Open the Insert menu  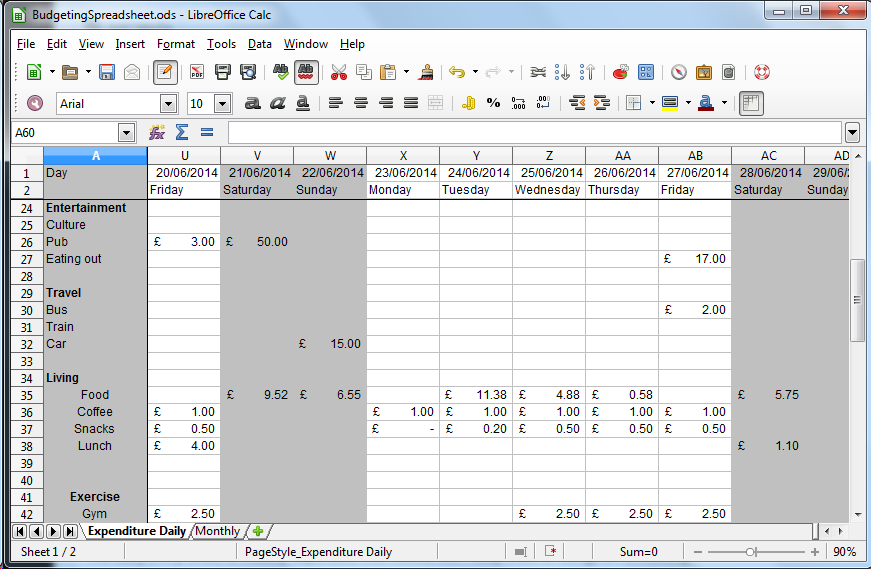tap(130, 44)
